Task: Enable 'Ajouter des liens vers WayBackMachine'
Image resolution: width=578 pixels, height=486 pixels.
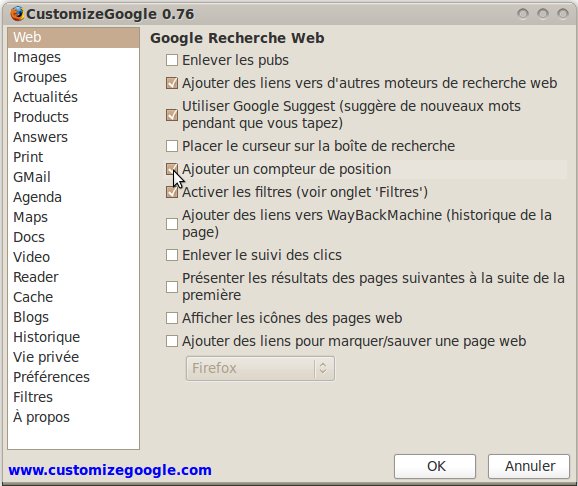Action: [172, 223]
